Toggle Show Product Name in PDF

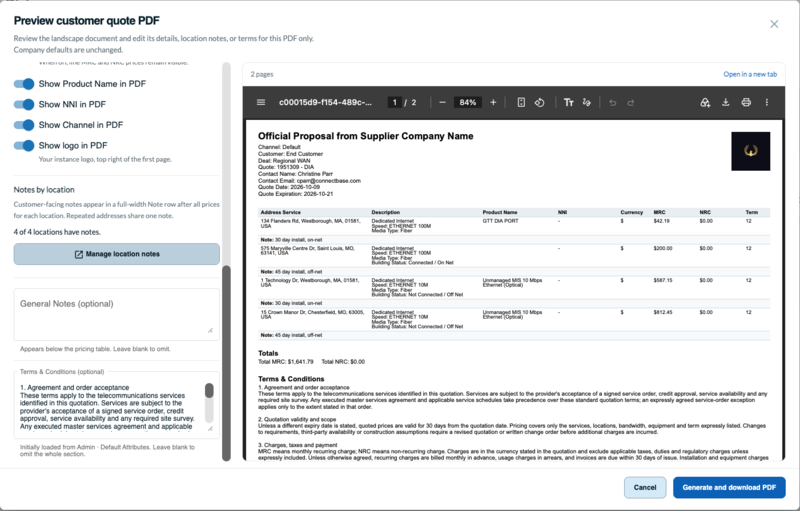point(24,84)
